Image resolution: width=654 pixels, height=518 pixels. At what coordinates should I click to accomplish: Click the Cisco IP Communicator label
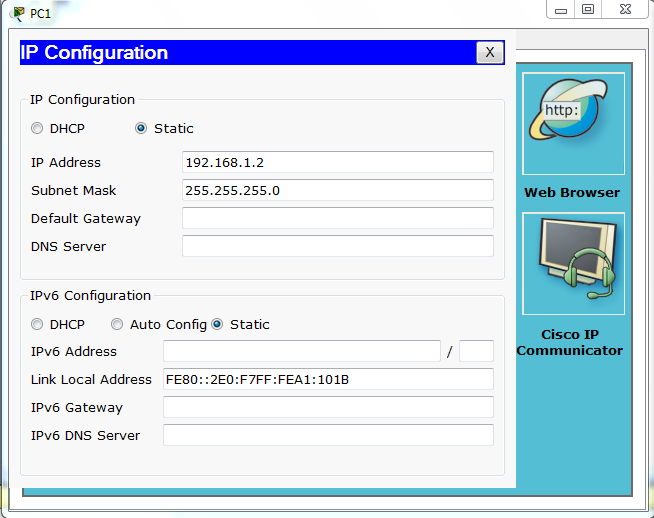570,342
